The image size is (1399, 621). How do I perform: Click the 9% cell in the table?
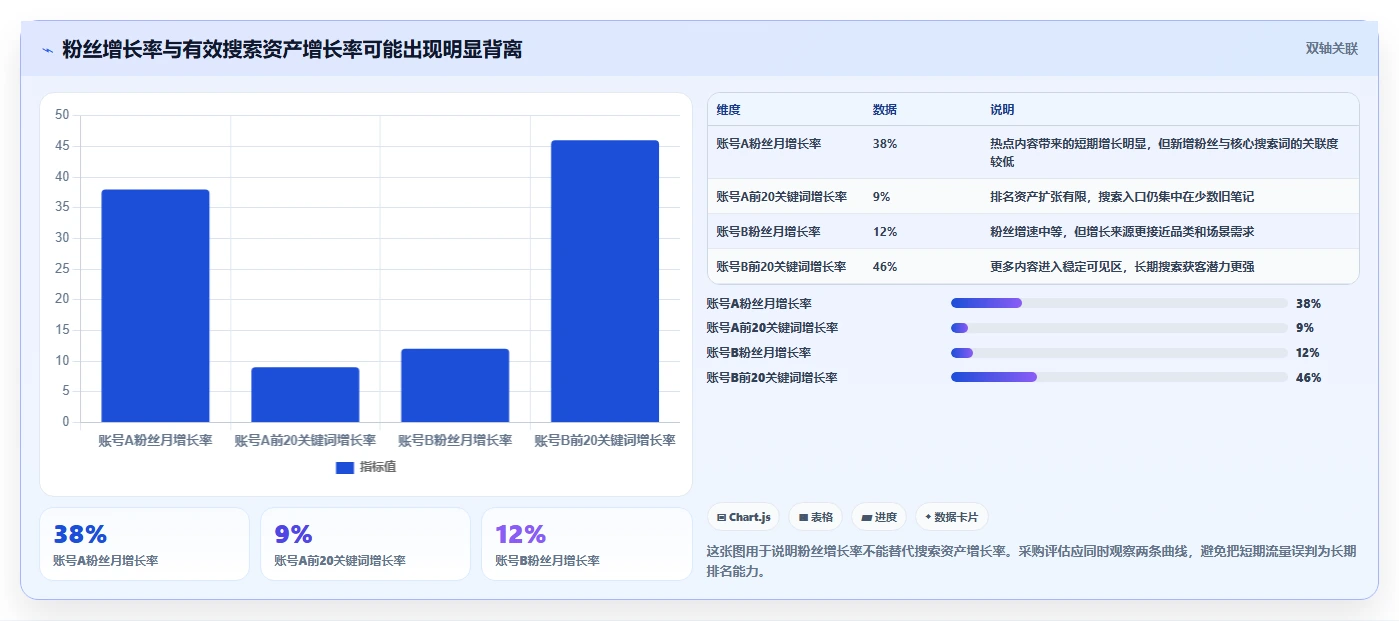(x=882, y=197)
